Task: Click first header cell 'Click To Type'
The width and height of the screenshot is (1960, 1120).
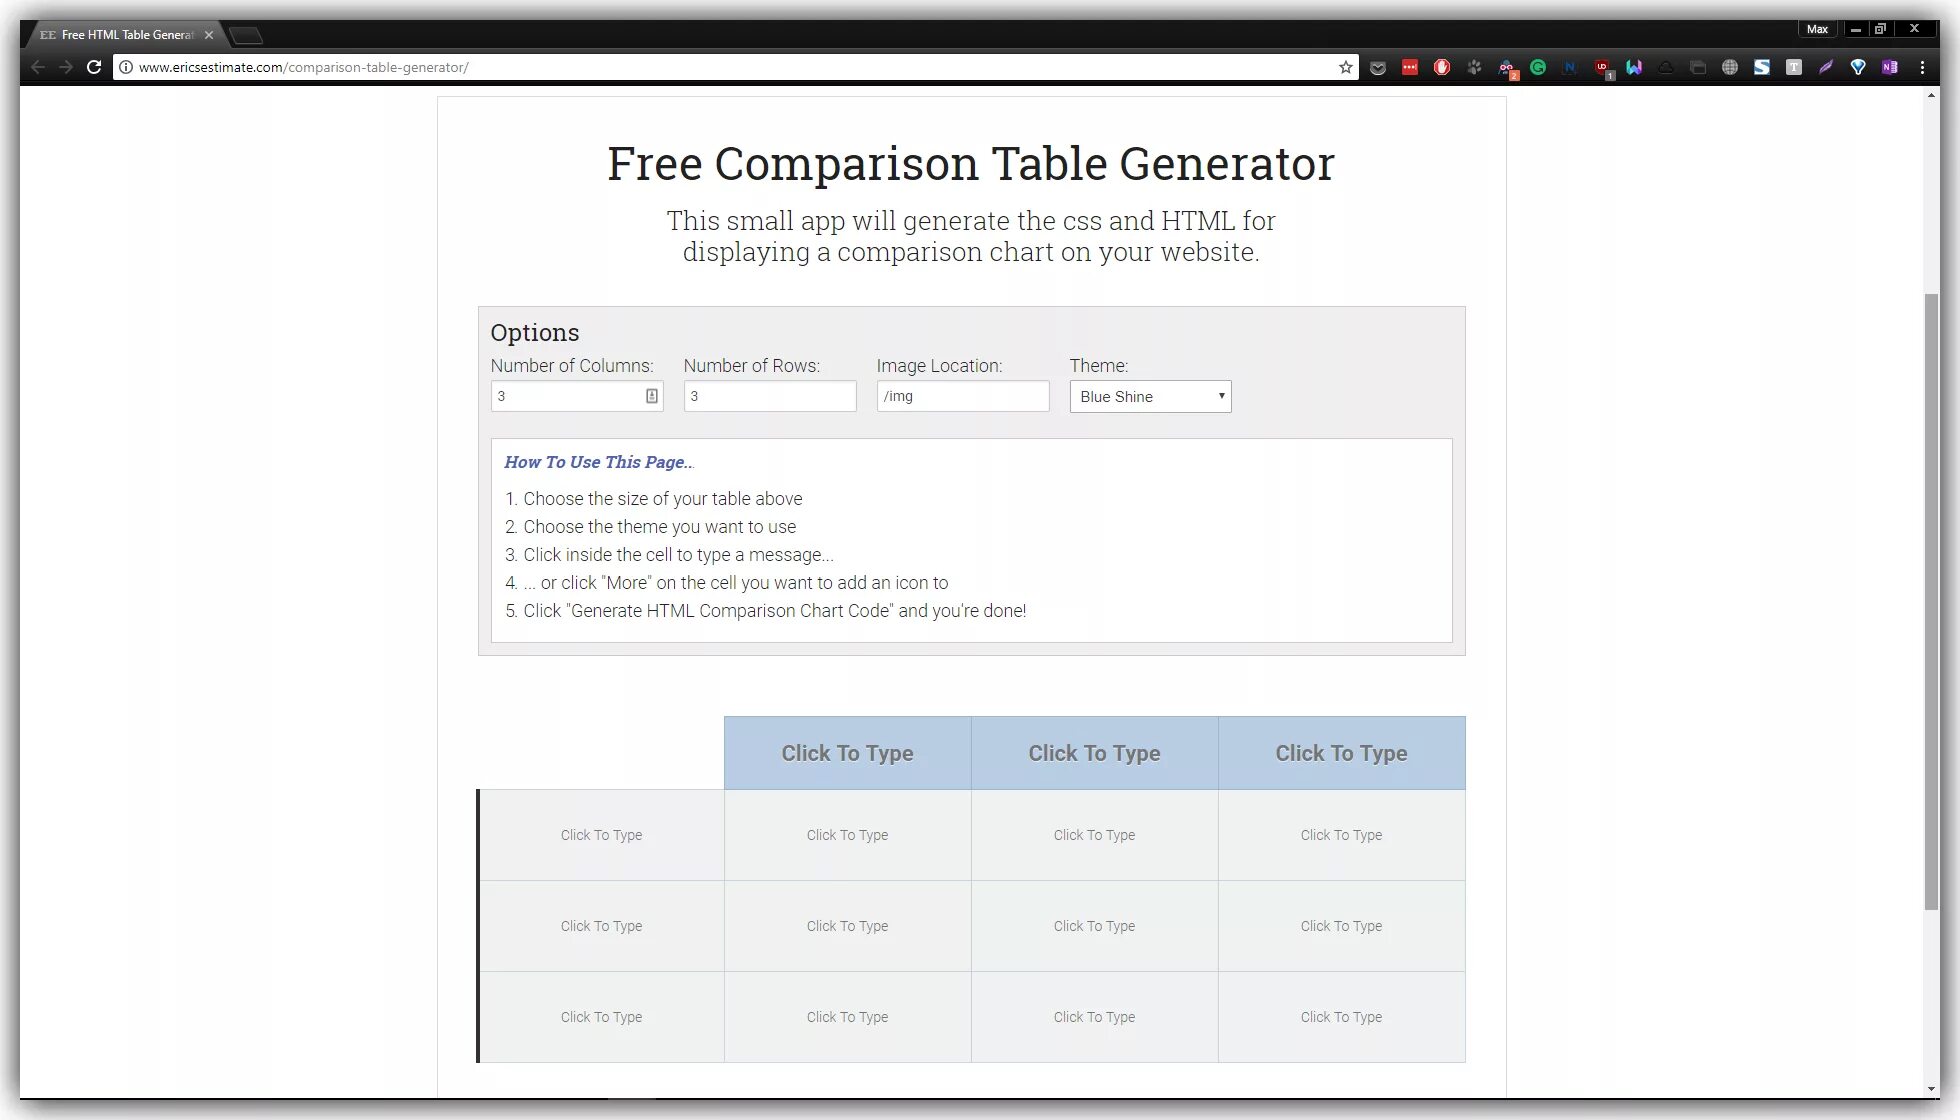Action: click(847, 752)
